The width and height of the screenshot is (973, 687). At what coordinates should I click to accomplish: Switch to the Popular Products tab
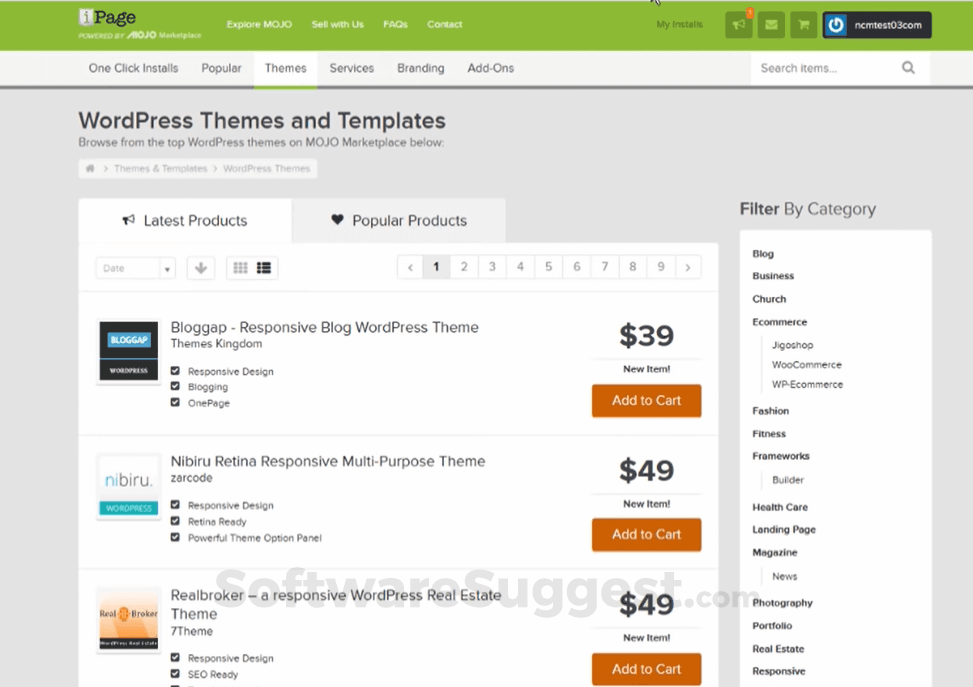[398, 220]
